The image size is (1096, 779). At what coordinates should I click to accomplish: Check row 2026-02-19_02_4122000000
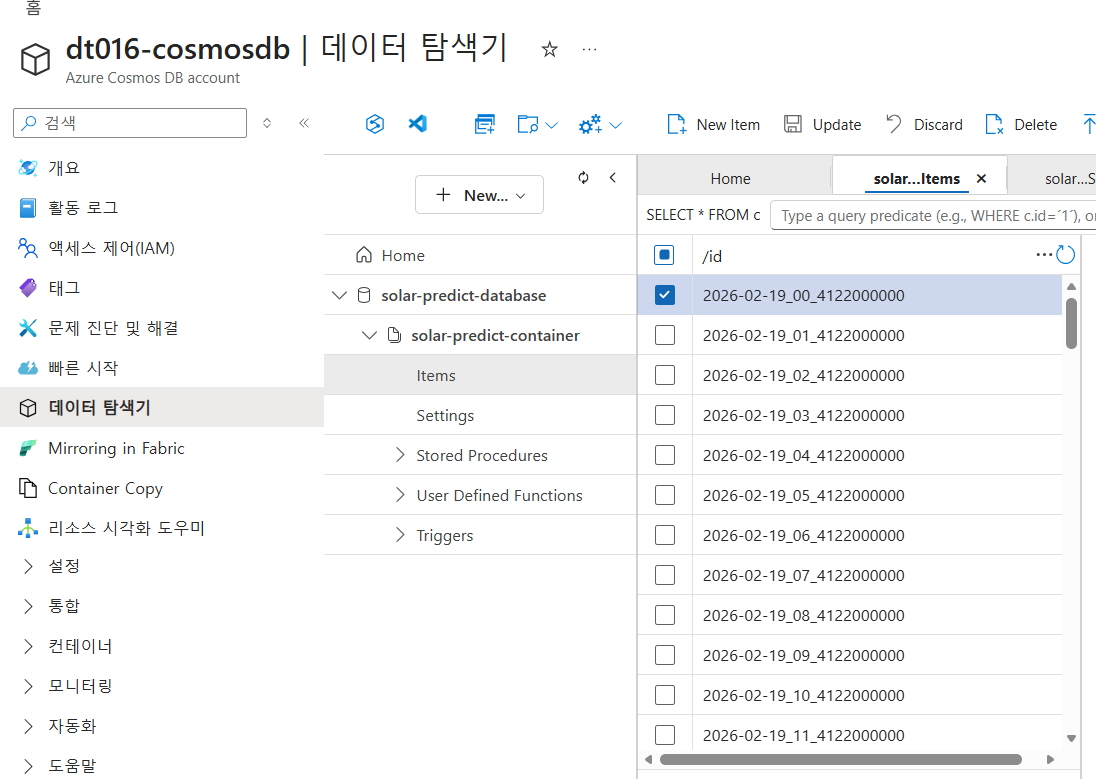[665, 375]
